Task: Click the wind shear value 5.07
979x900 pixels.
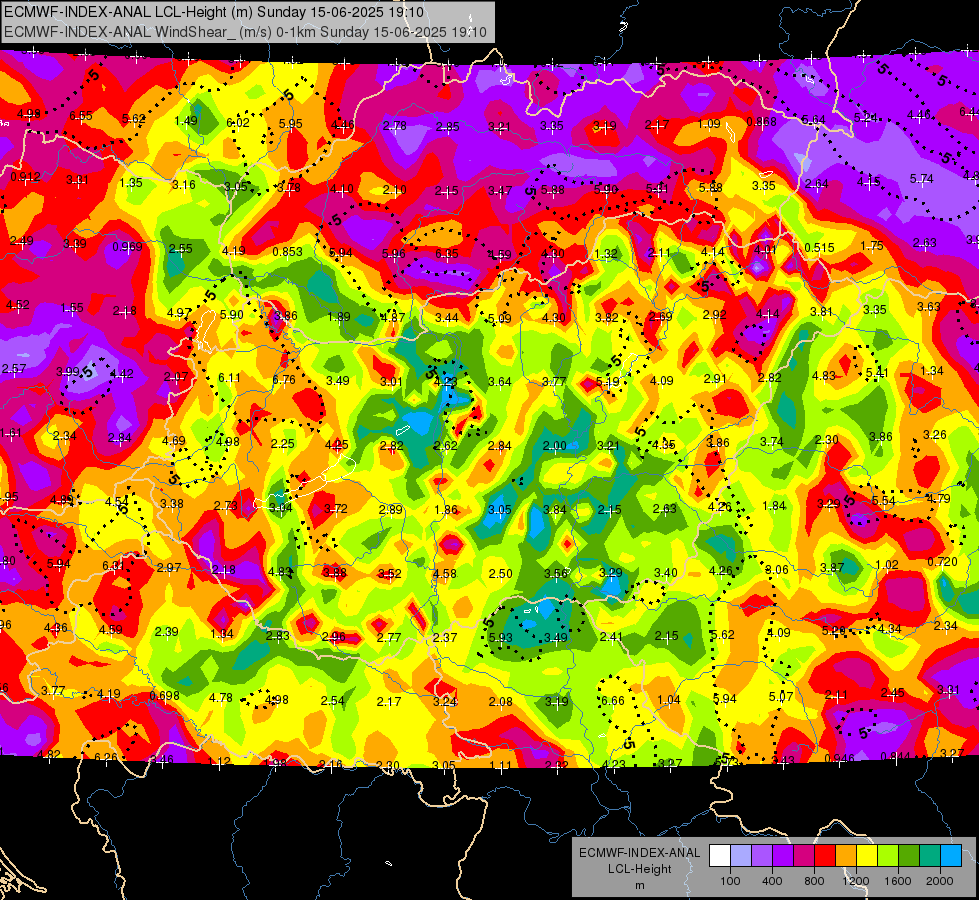Action: 781,696
